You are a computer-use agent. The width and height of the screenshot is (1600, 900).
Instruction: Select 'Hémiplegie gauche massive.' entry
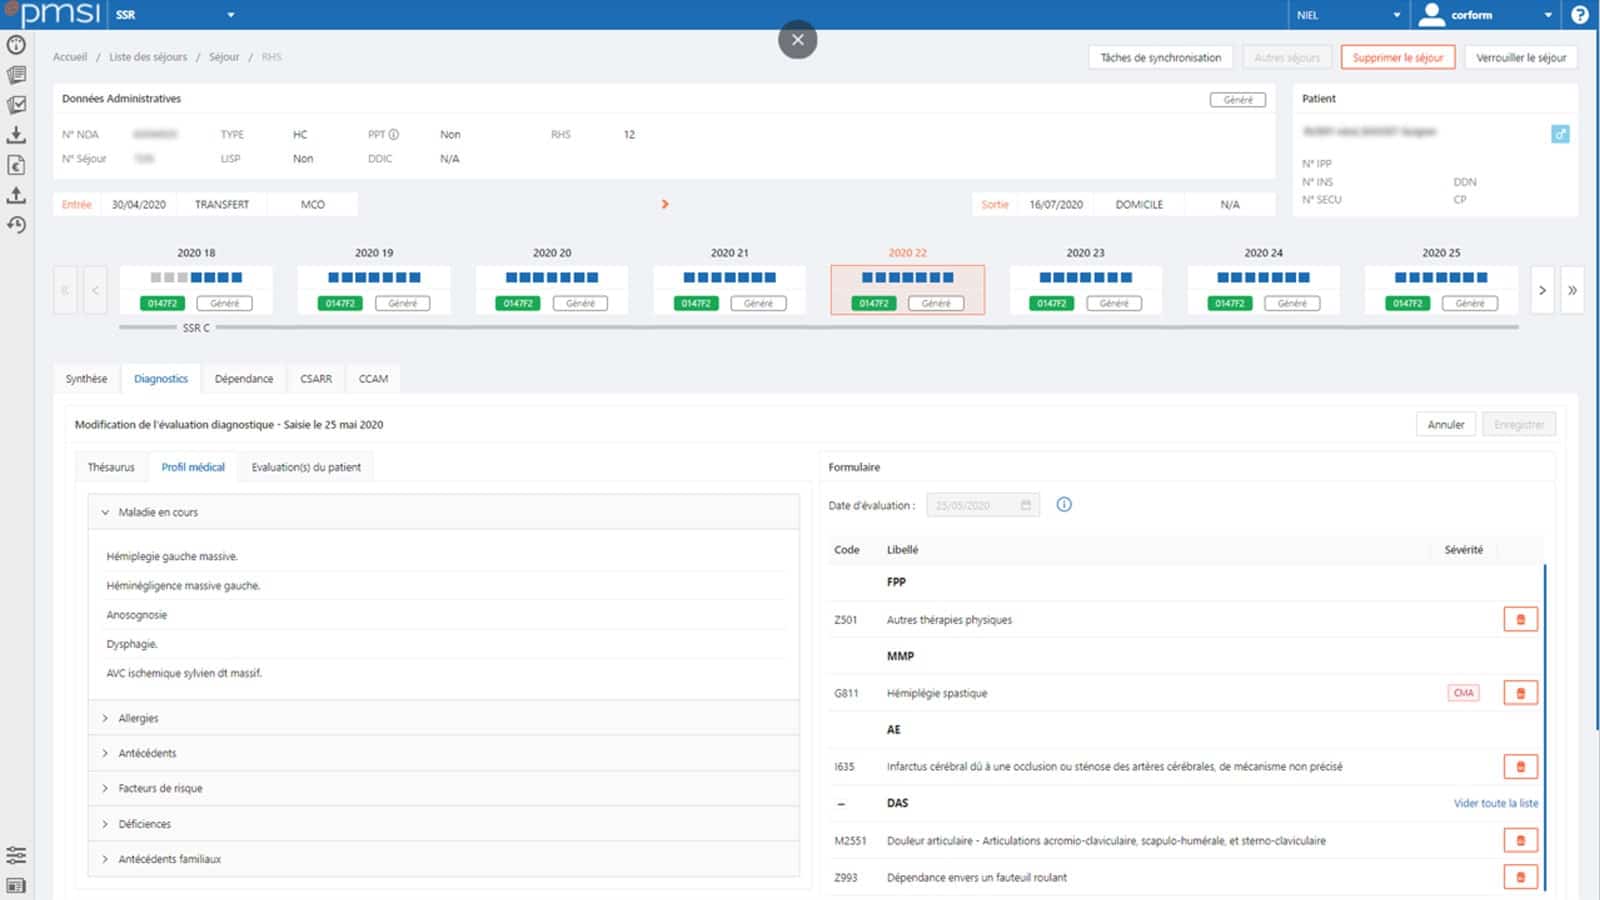[172, 556]
